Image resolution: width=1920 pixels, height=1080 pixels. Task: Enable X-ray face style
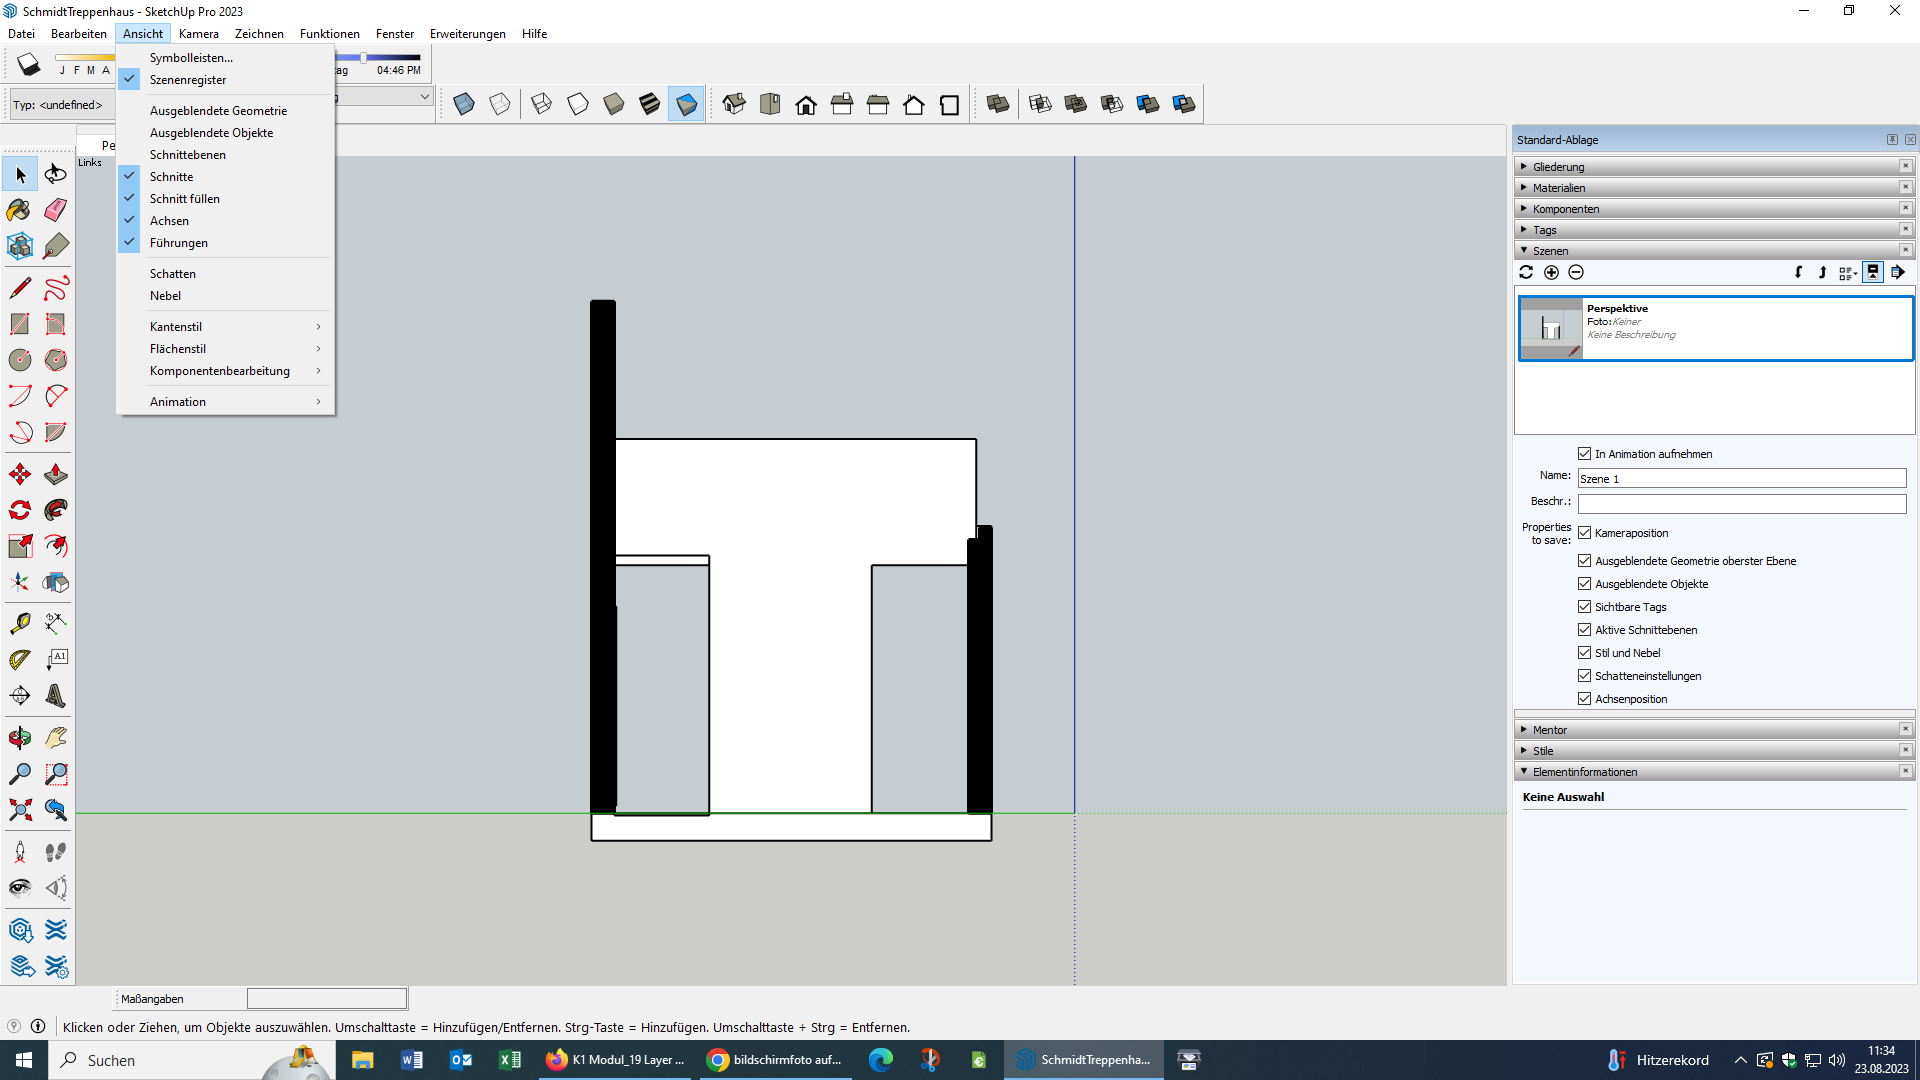[x=464, y=104]
